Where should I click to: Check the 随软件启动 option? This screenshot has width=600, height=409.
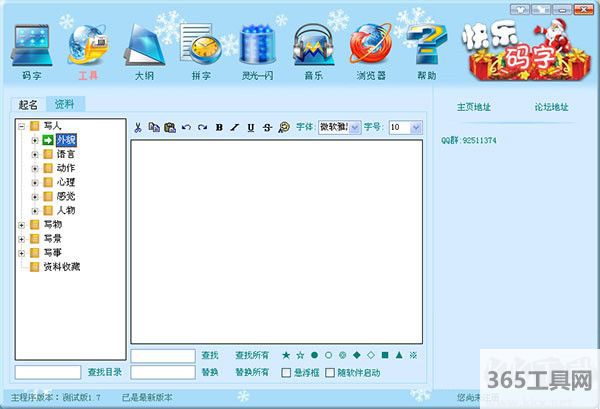(x=331, y=373)
